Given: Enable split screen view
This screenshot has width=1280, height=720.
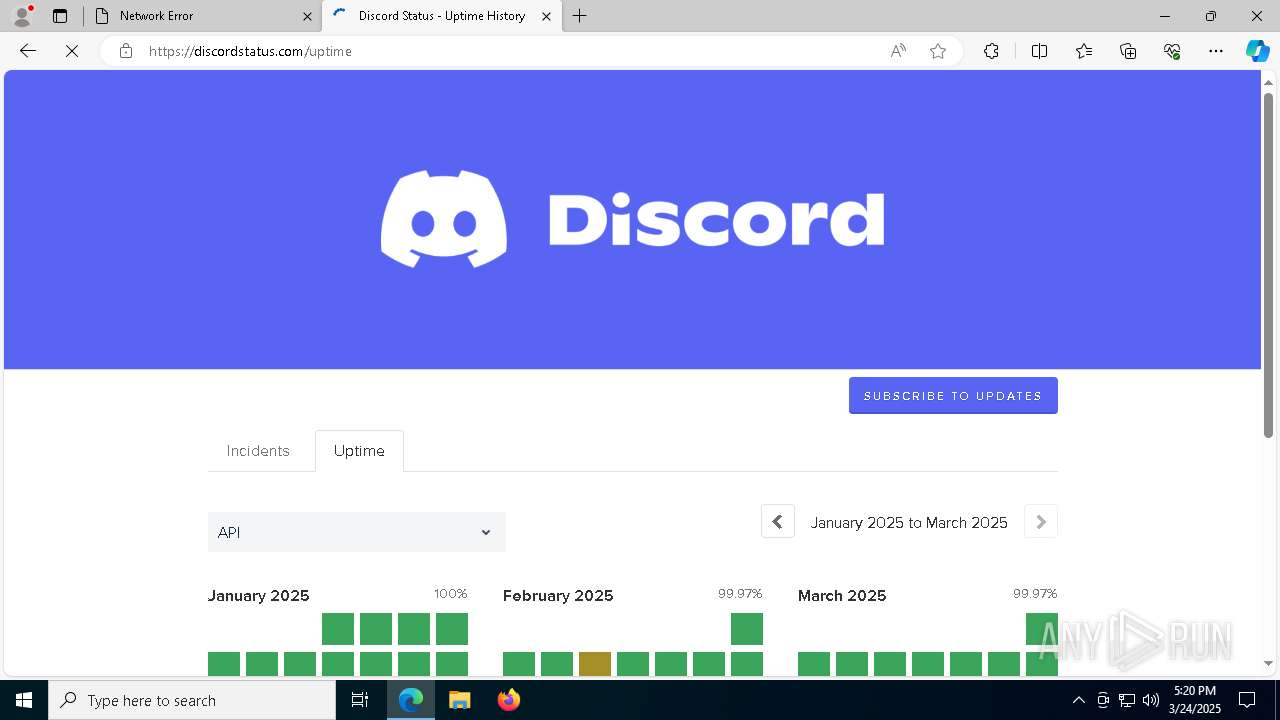Looking at the screenshot, I should 1039,51.
